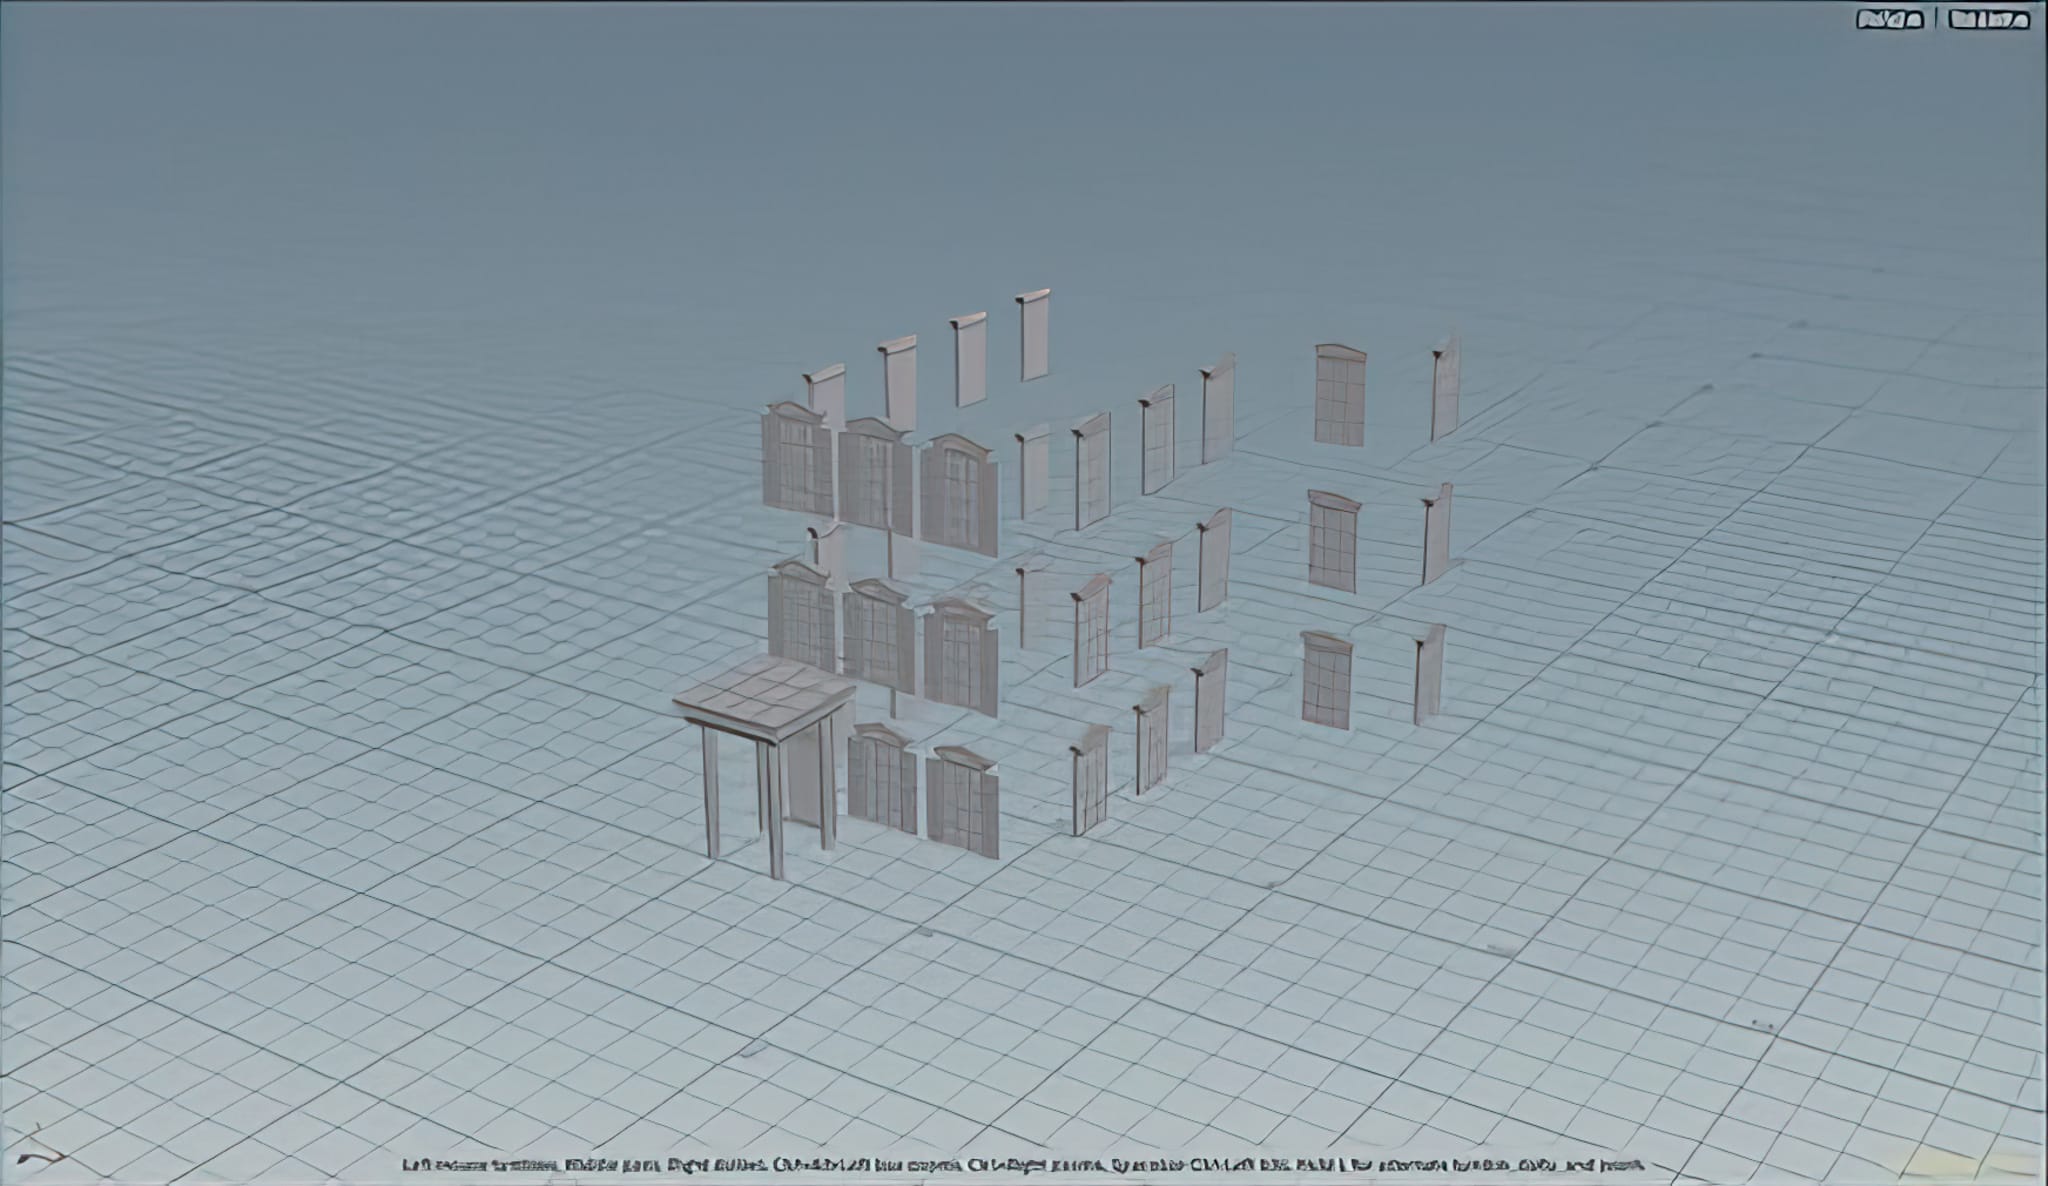This screenshot has height=1186, width=2048.
Task: Select the middle isolated window on the right
Action: pyautogui.click(x=1332, y=542)
